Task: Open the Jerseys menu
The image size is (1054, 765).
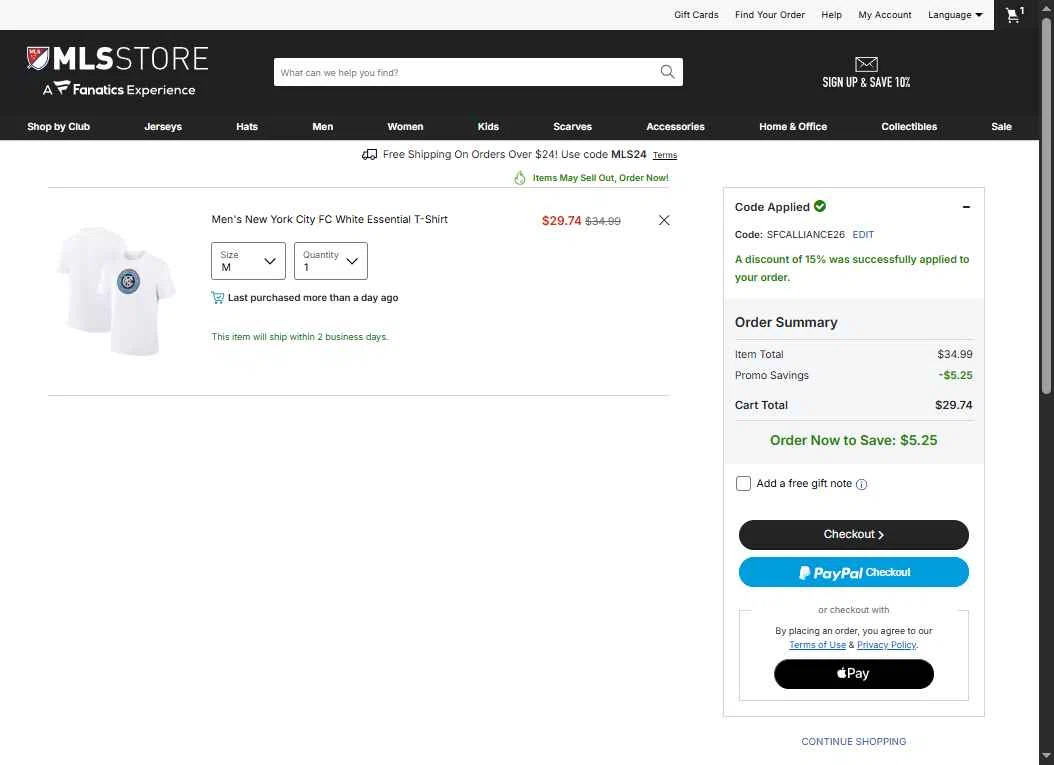Action: point(163,126)
